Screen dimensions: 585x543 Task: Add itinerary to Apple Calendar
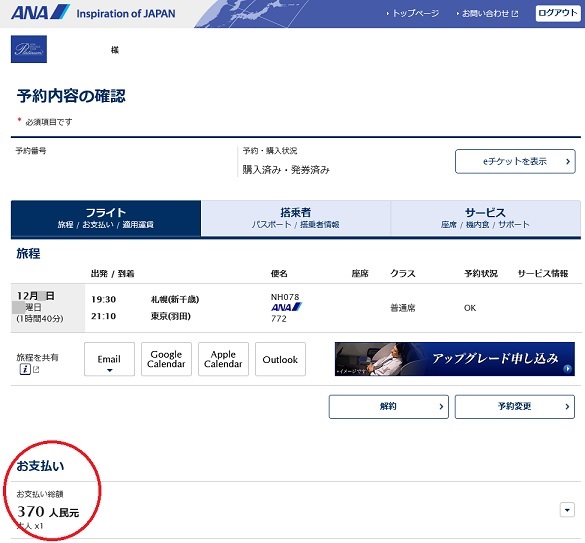[x=223, y=359]
